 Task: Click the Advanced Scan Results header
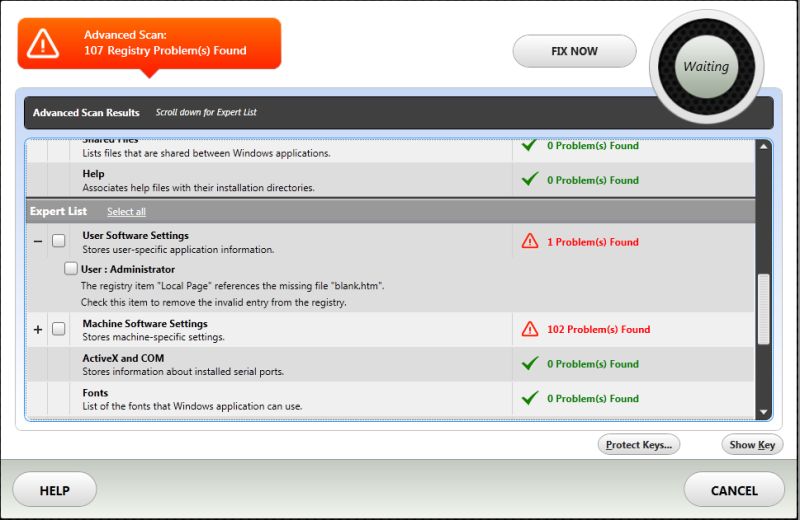[x=86, y=112]
